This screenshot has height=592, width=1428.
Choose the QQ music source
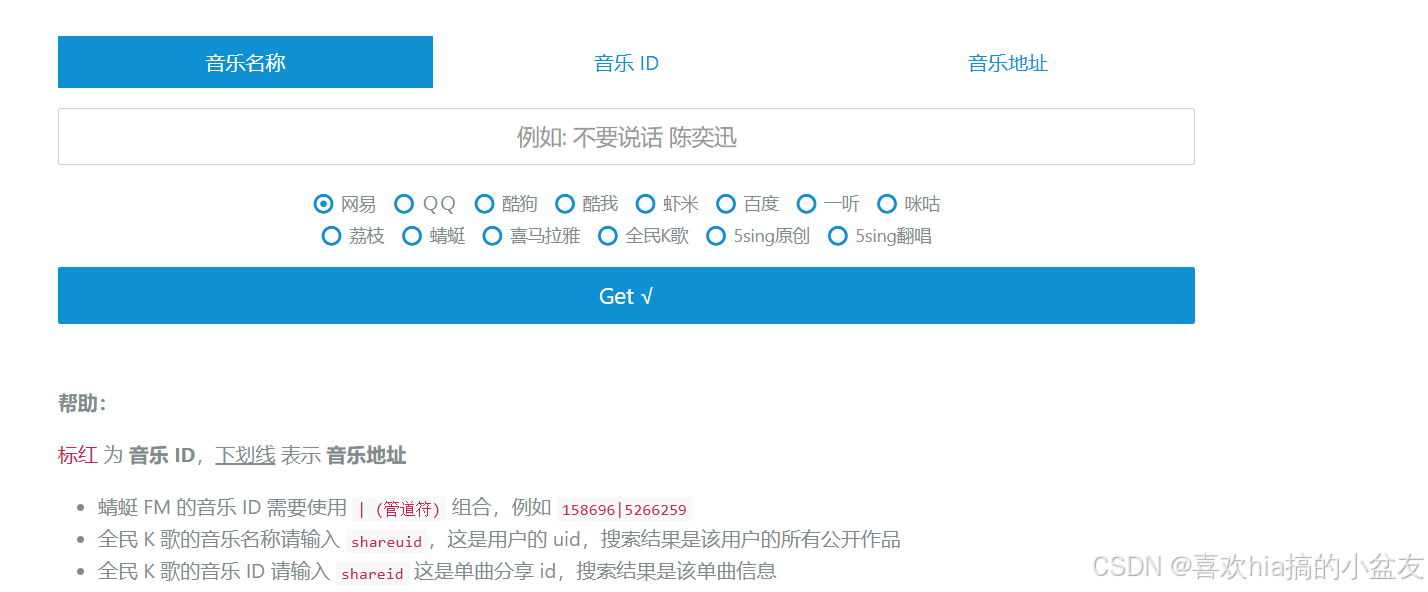pos(404,204)
